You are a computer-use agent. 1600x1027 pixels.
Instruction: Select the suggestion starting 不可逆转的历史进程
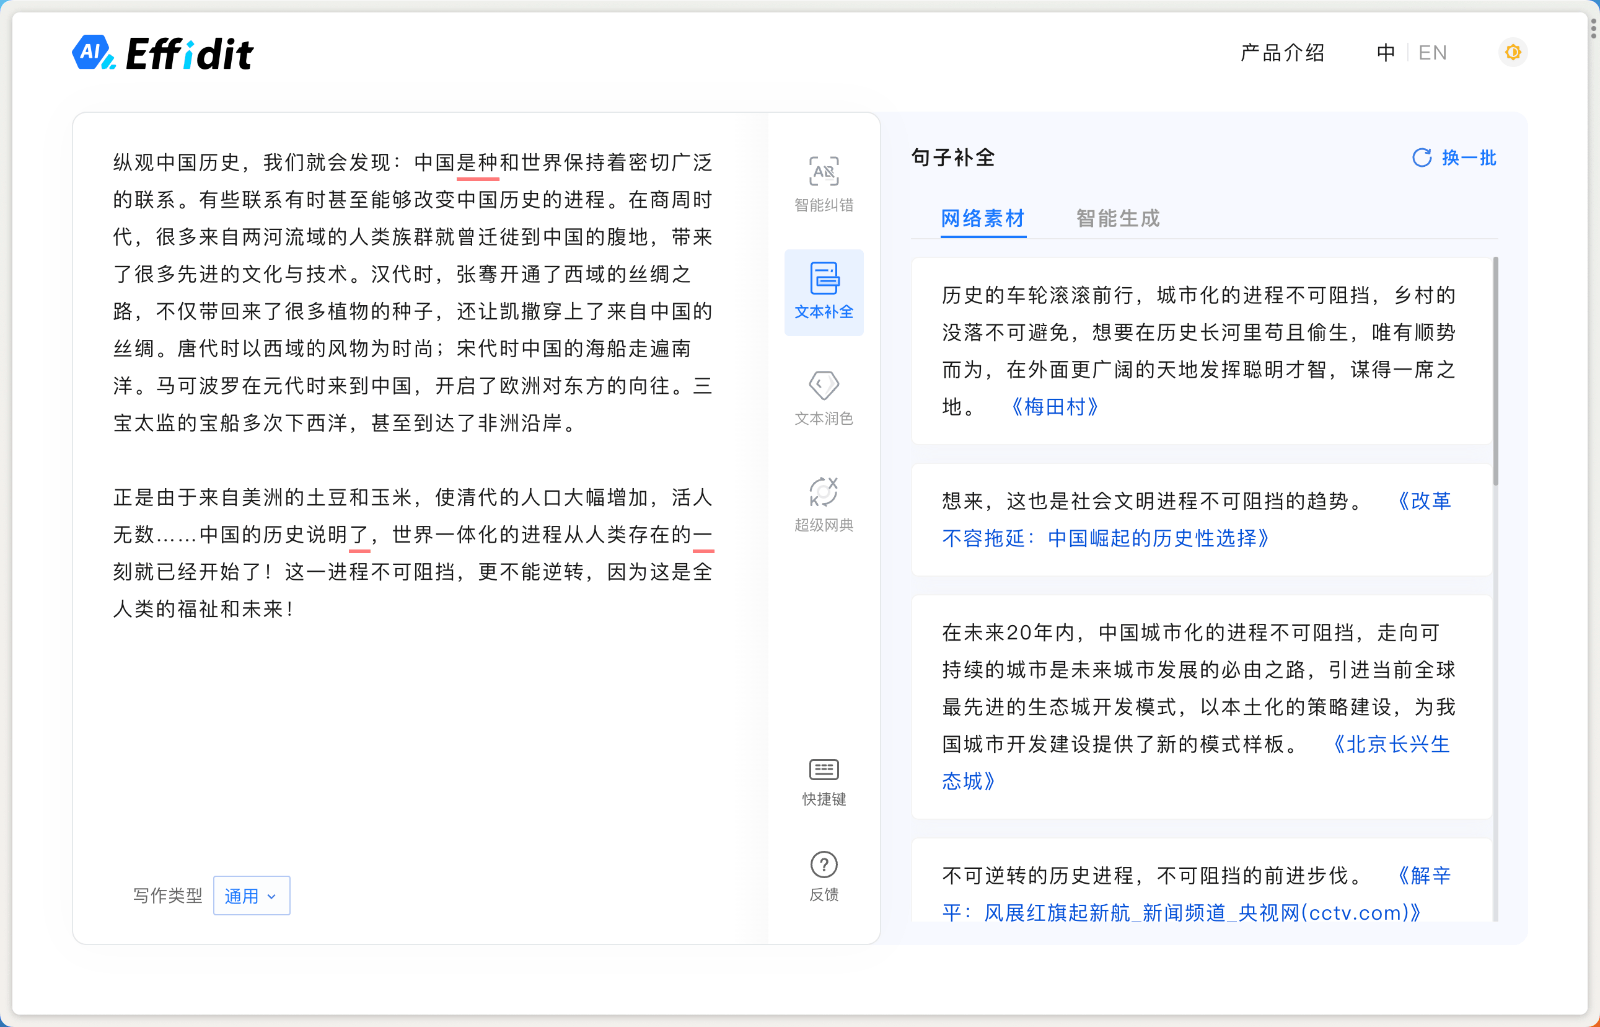tap(1201, 881)
